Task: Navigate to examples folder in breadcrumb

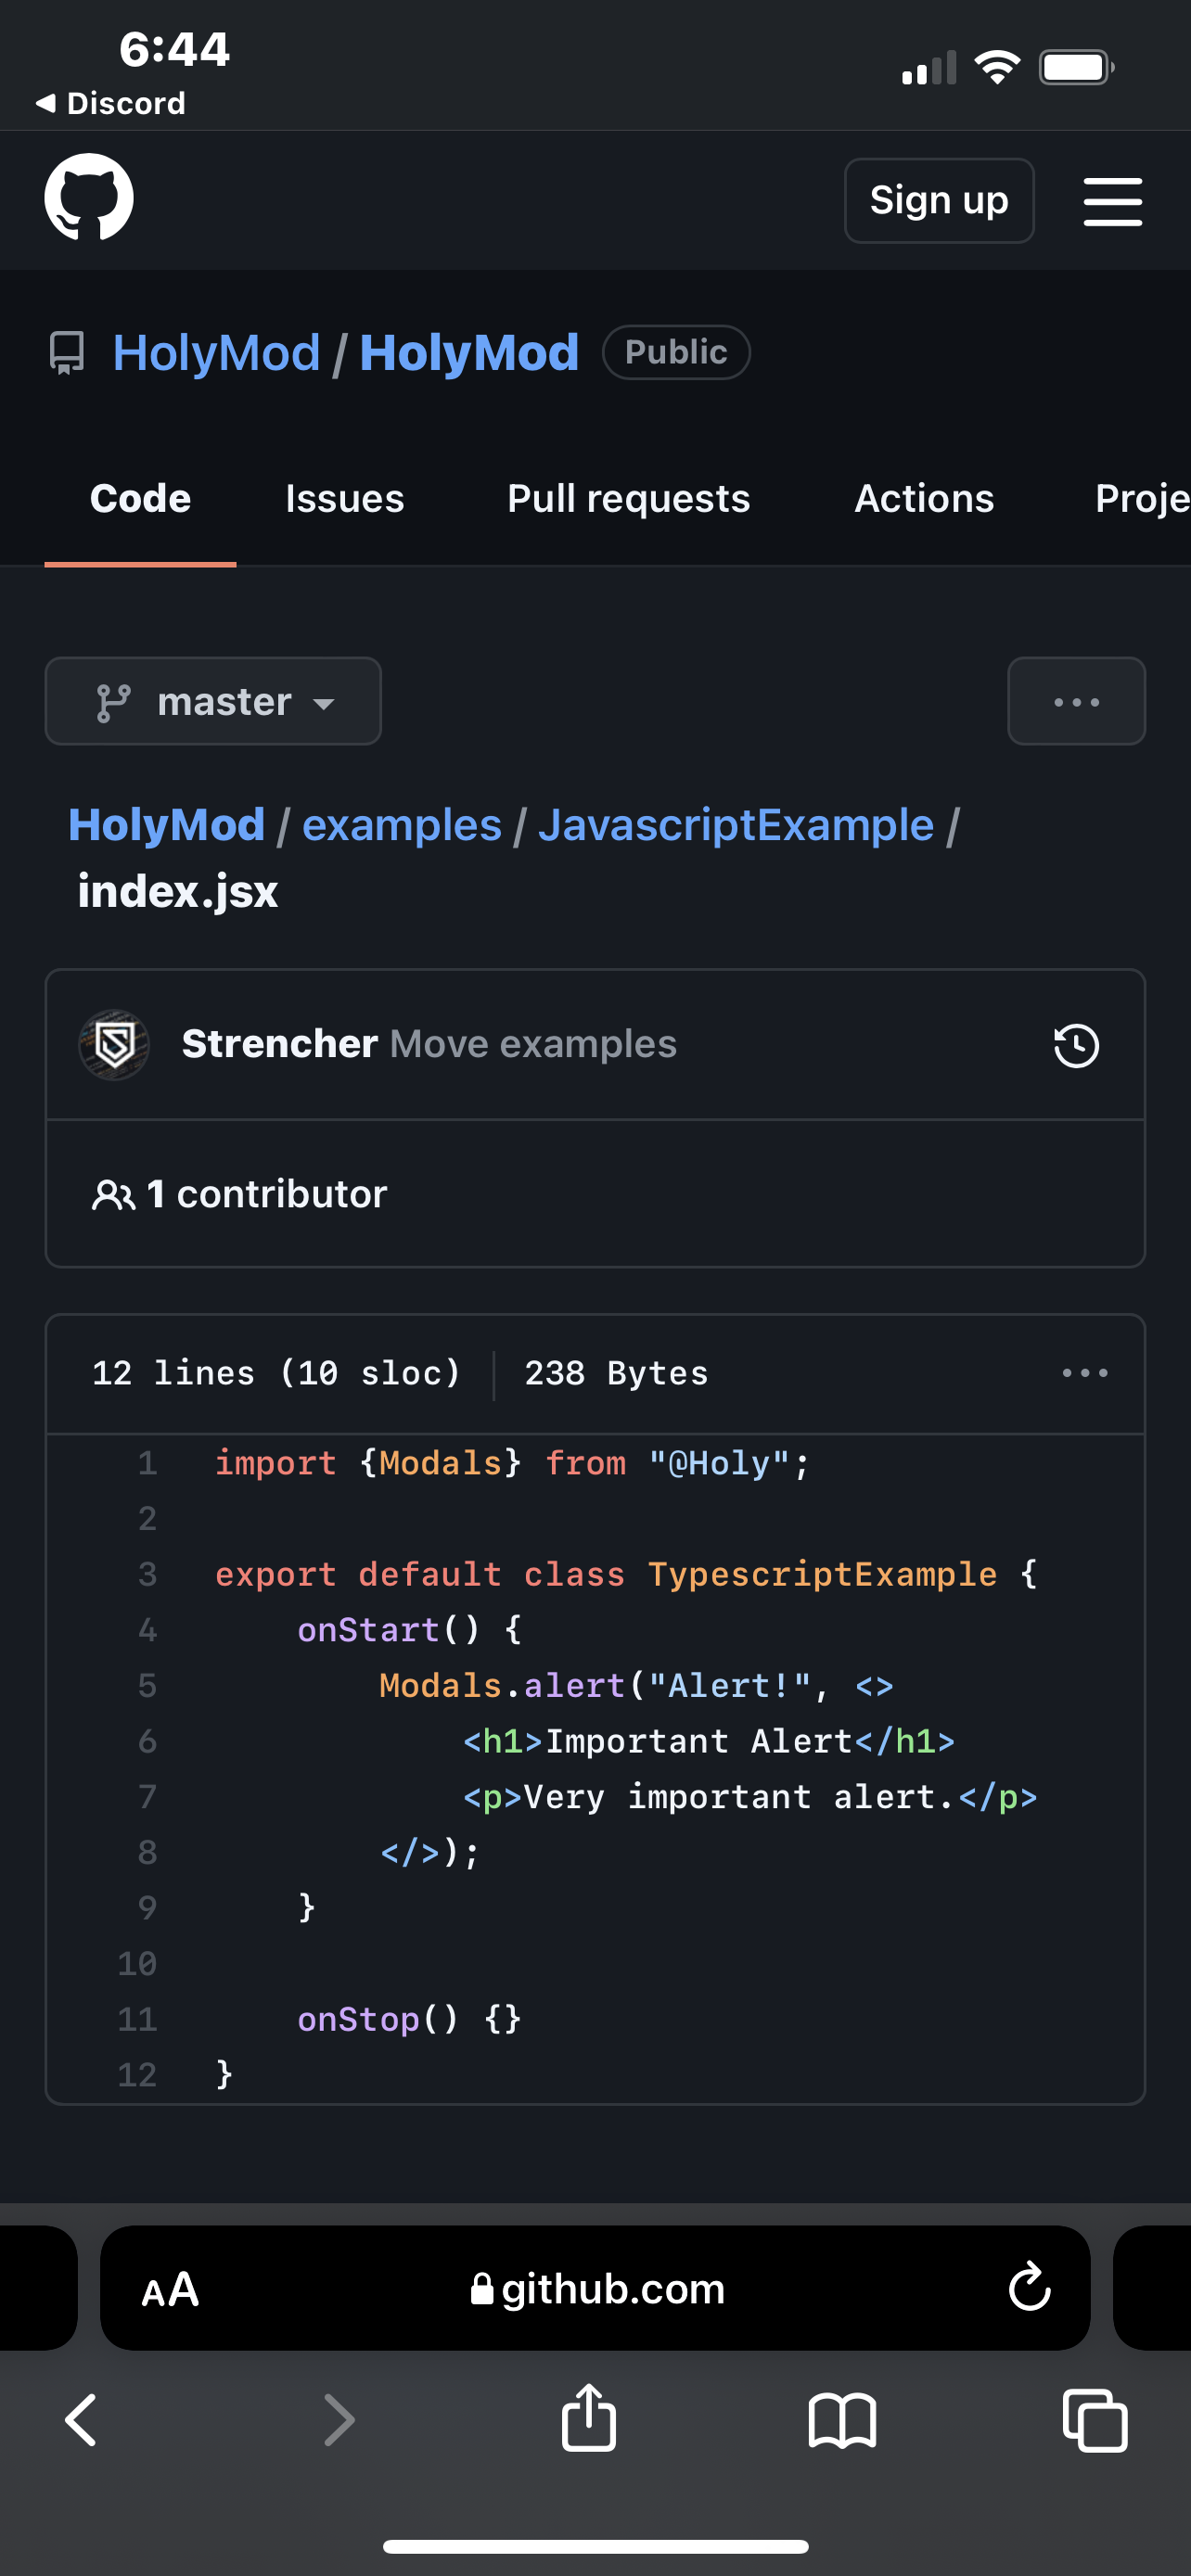Action: click(401, 825)
